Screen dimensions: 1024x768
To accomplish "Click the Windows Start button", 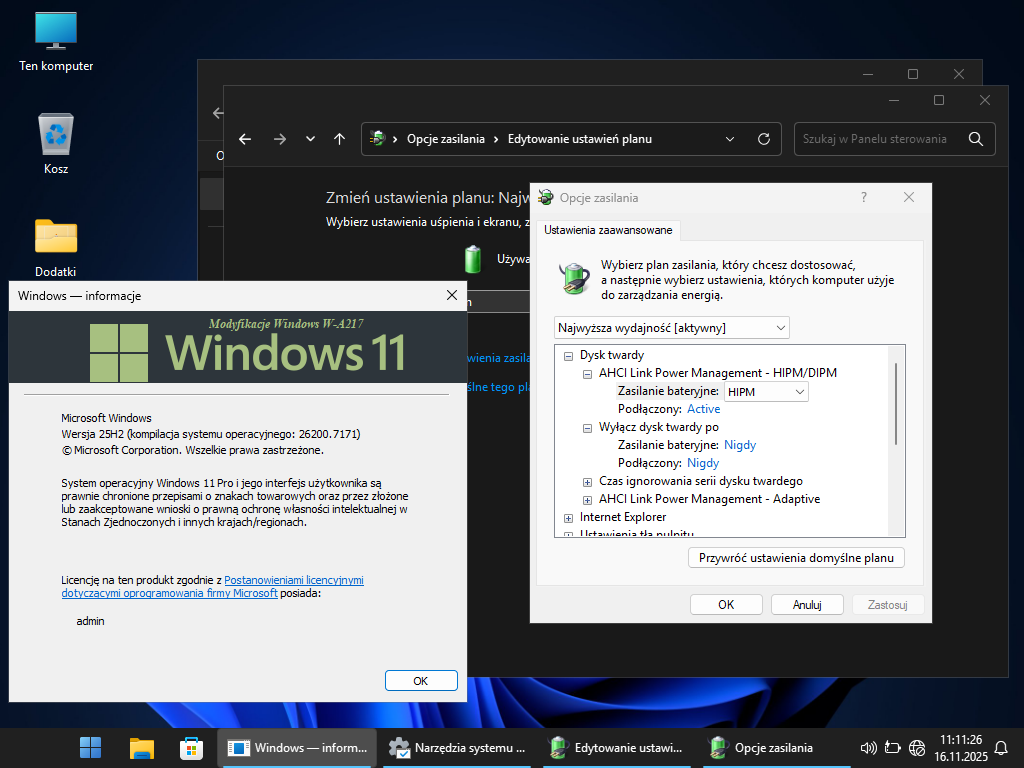I will (x=90, y=747).
